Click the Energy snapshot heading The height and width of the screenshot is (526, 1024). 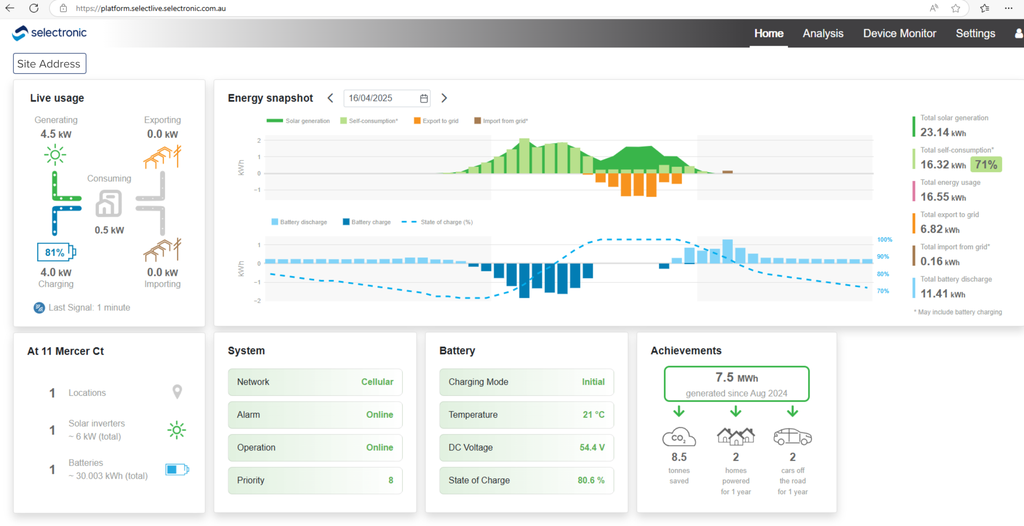[x=270, y=98]
